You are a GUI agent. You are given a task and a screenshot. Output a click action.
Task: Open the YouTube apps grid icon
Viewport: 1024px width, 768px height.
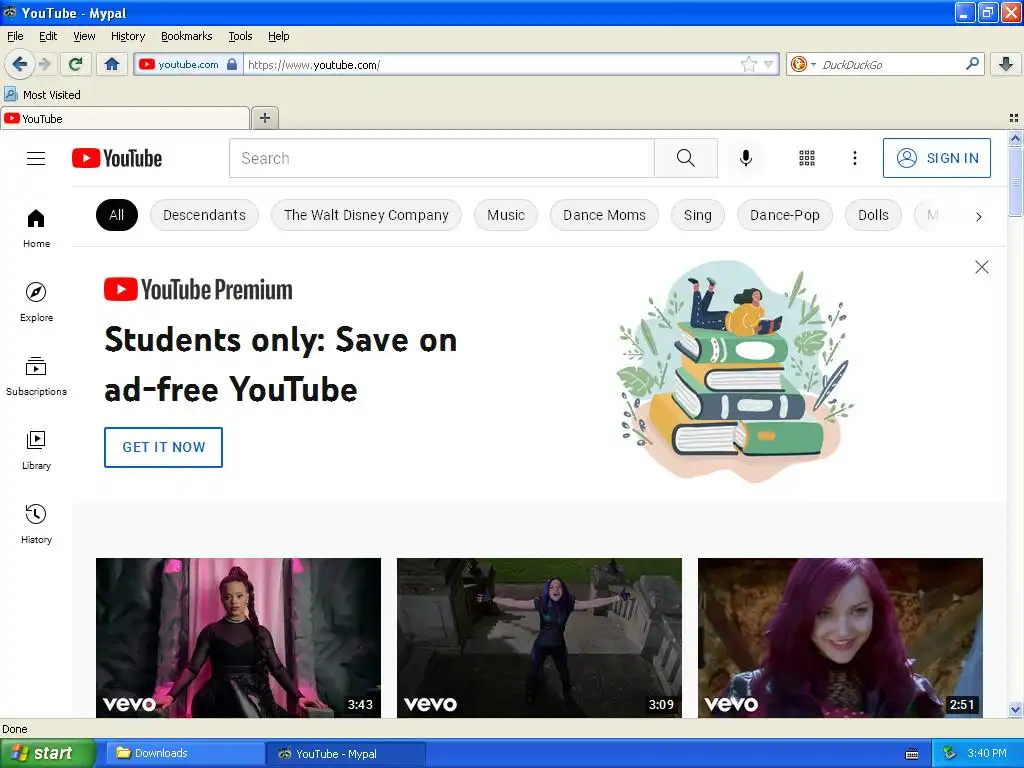point(807,158)
